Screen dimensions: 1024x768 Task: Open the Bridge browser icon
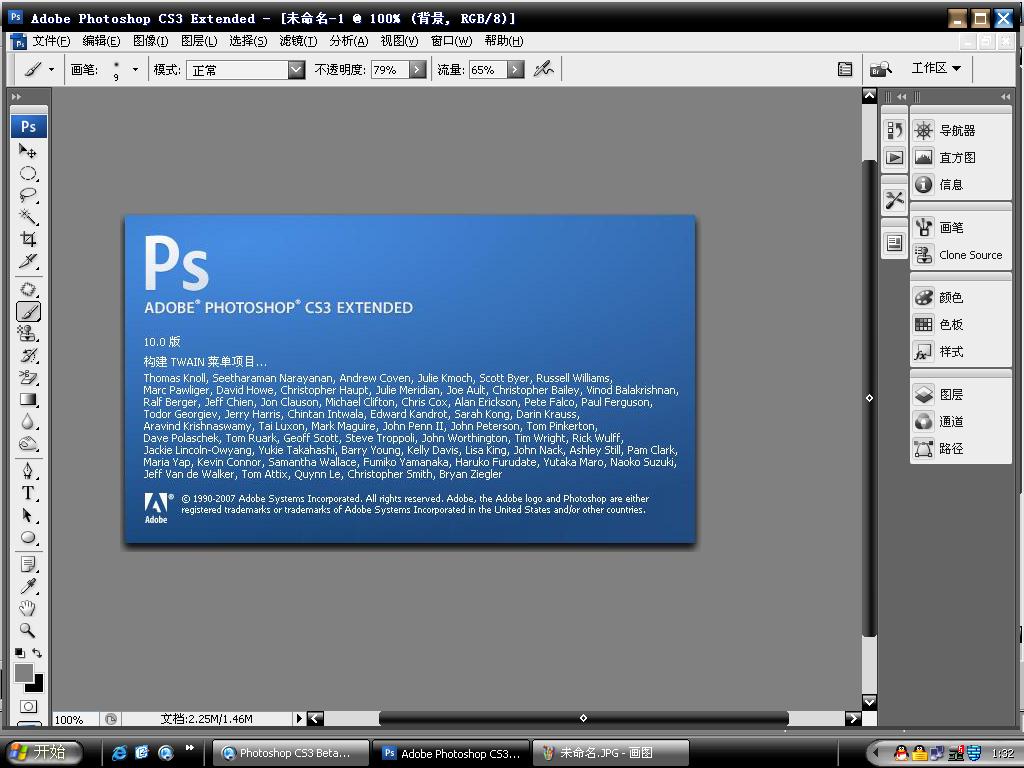click(880, 69)
